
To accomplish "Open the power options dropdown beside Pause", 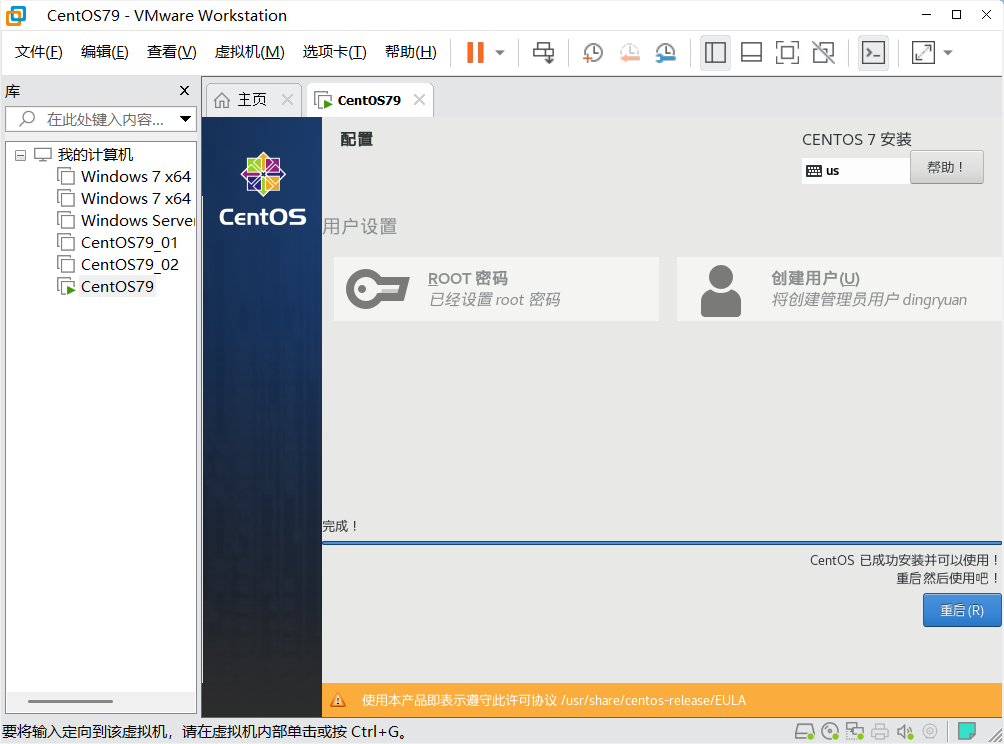I will coord(500,53).
